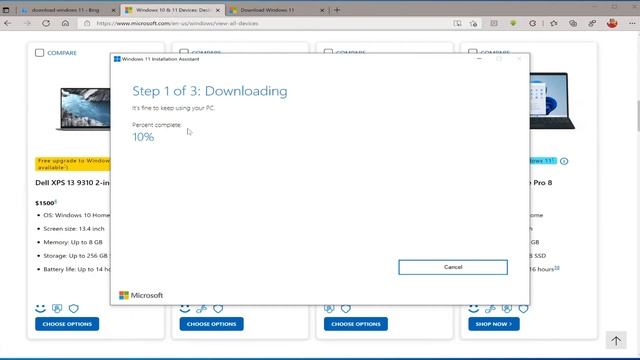Open the Dell XPS 13 9310 2-in product title

pos(72,182)
